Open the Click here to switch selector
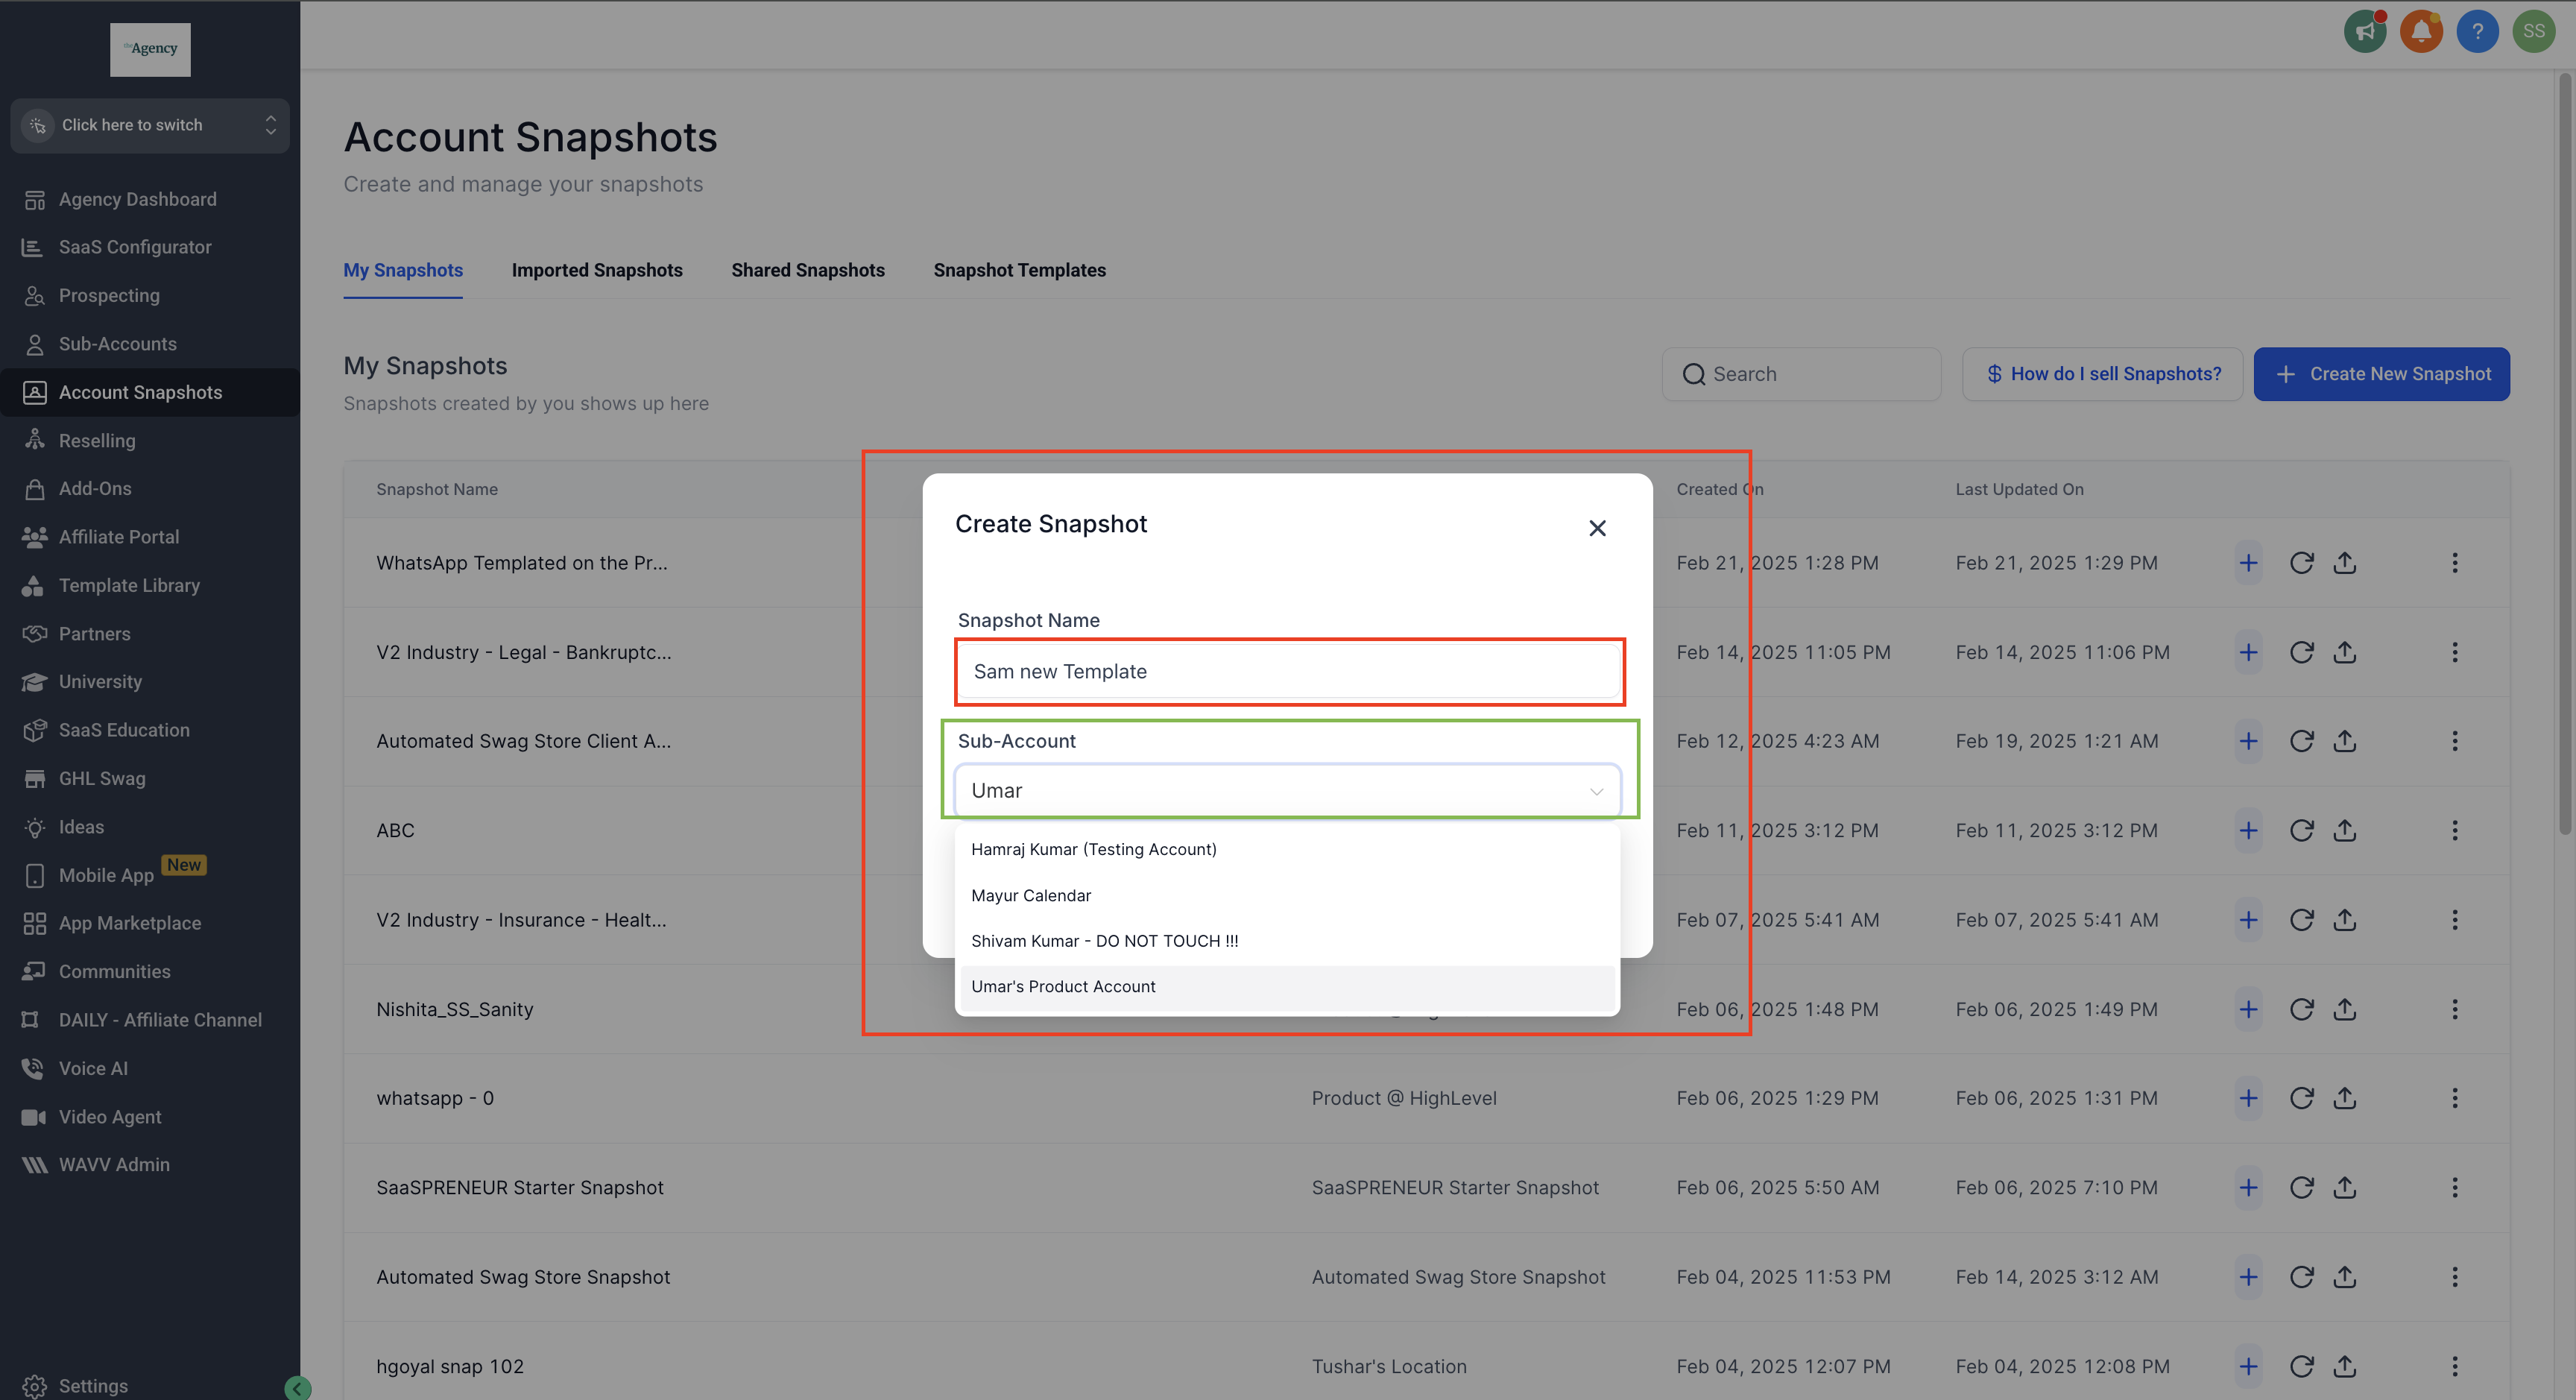The image size is (2576, 1400). 150,125
